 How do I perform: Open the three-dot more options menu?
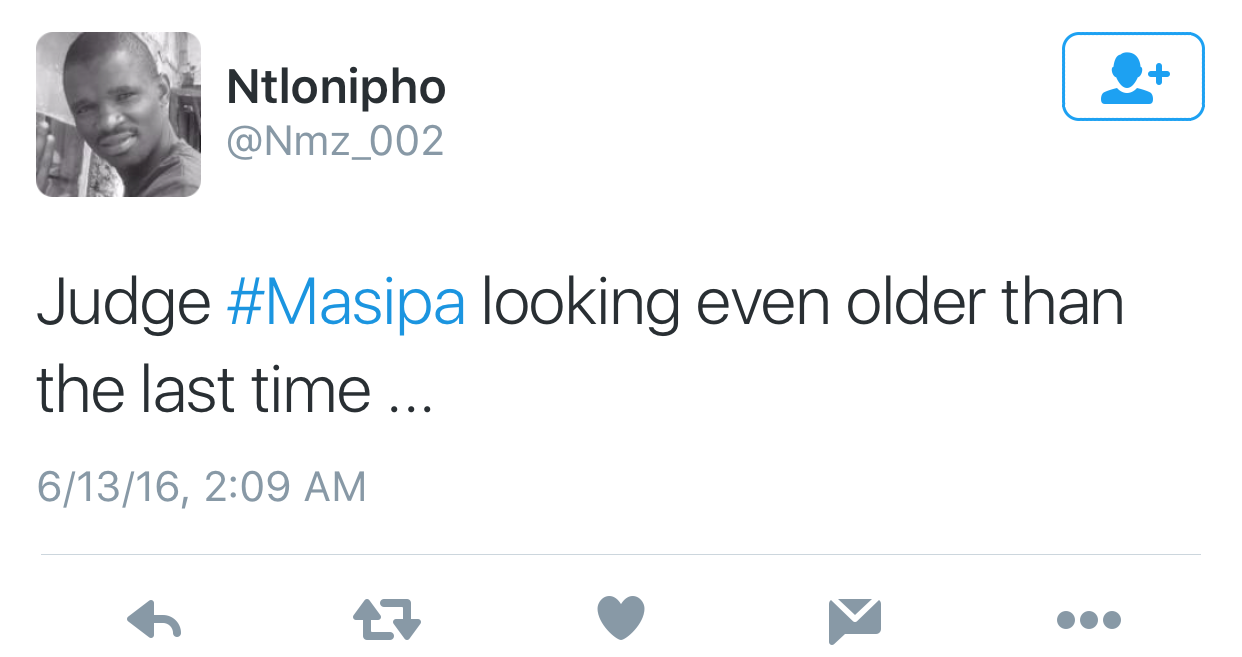[1089, 621]
